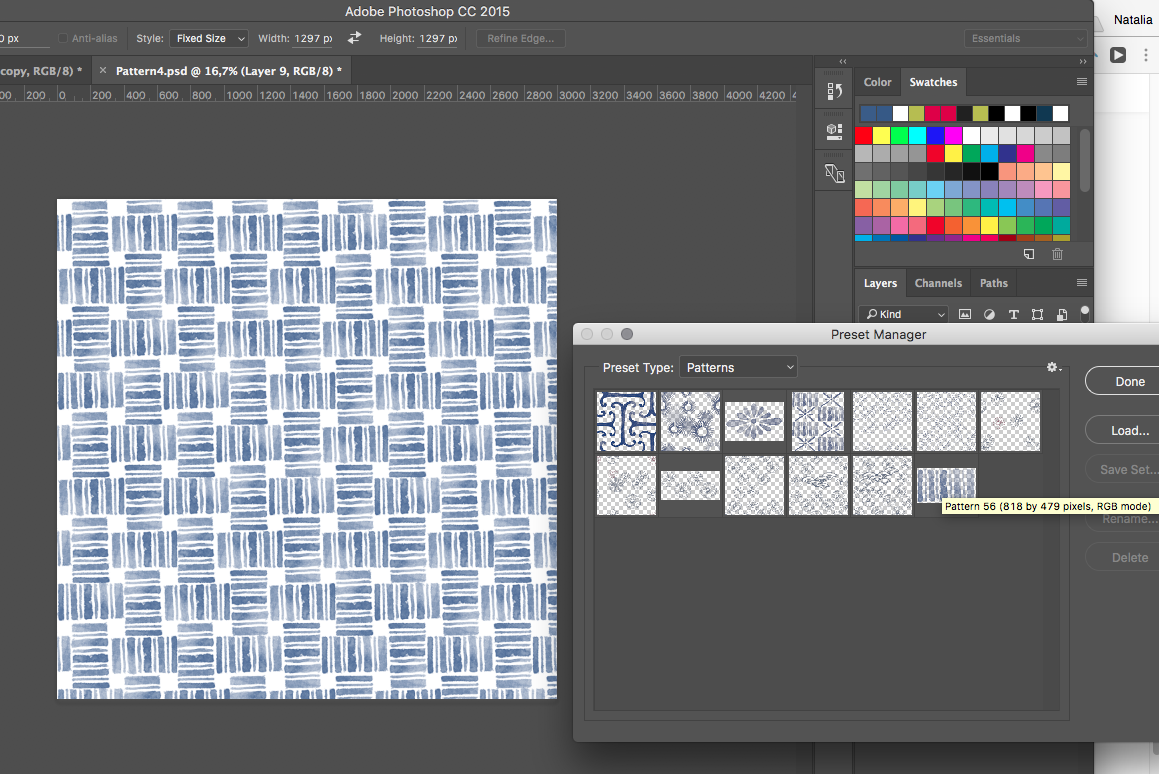This screenshot has width=1159, height=774.
Task: Click Done in the Preset Manager
Action: coord(1129,381)
